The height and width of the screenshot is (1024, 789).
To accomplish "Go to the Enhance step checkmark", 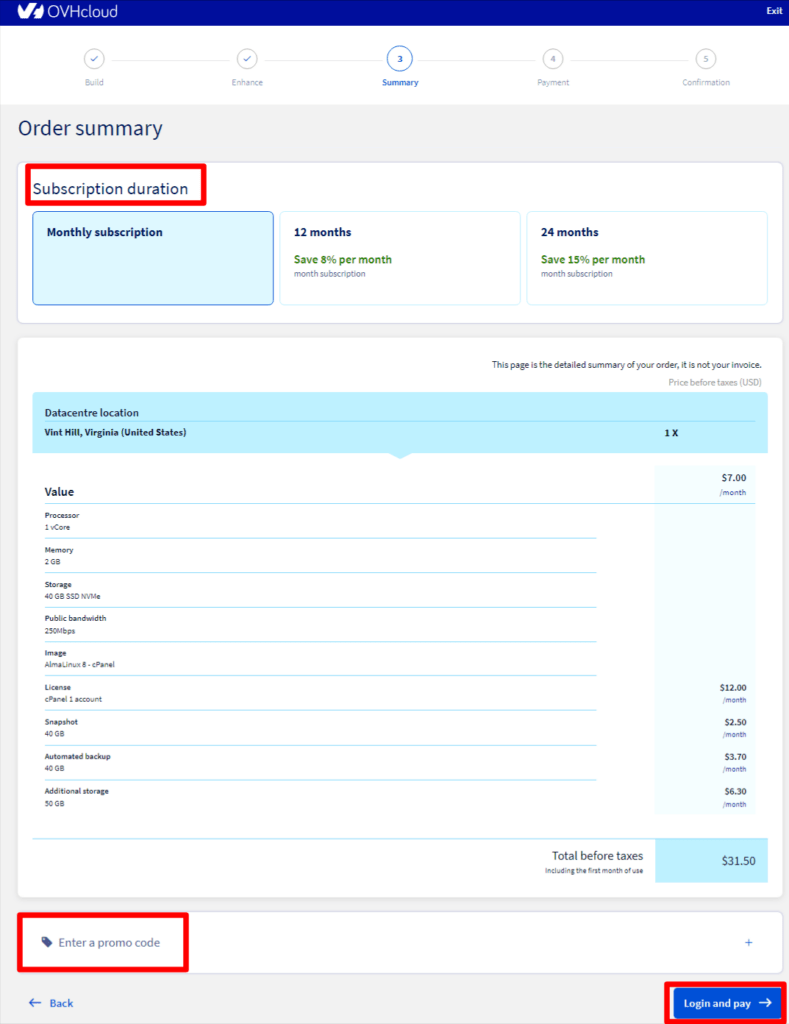I will tap(247, 59).
